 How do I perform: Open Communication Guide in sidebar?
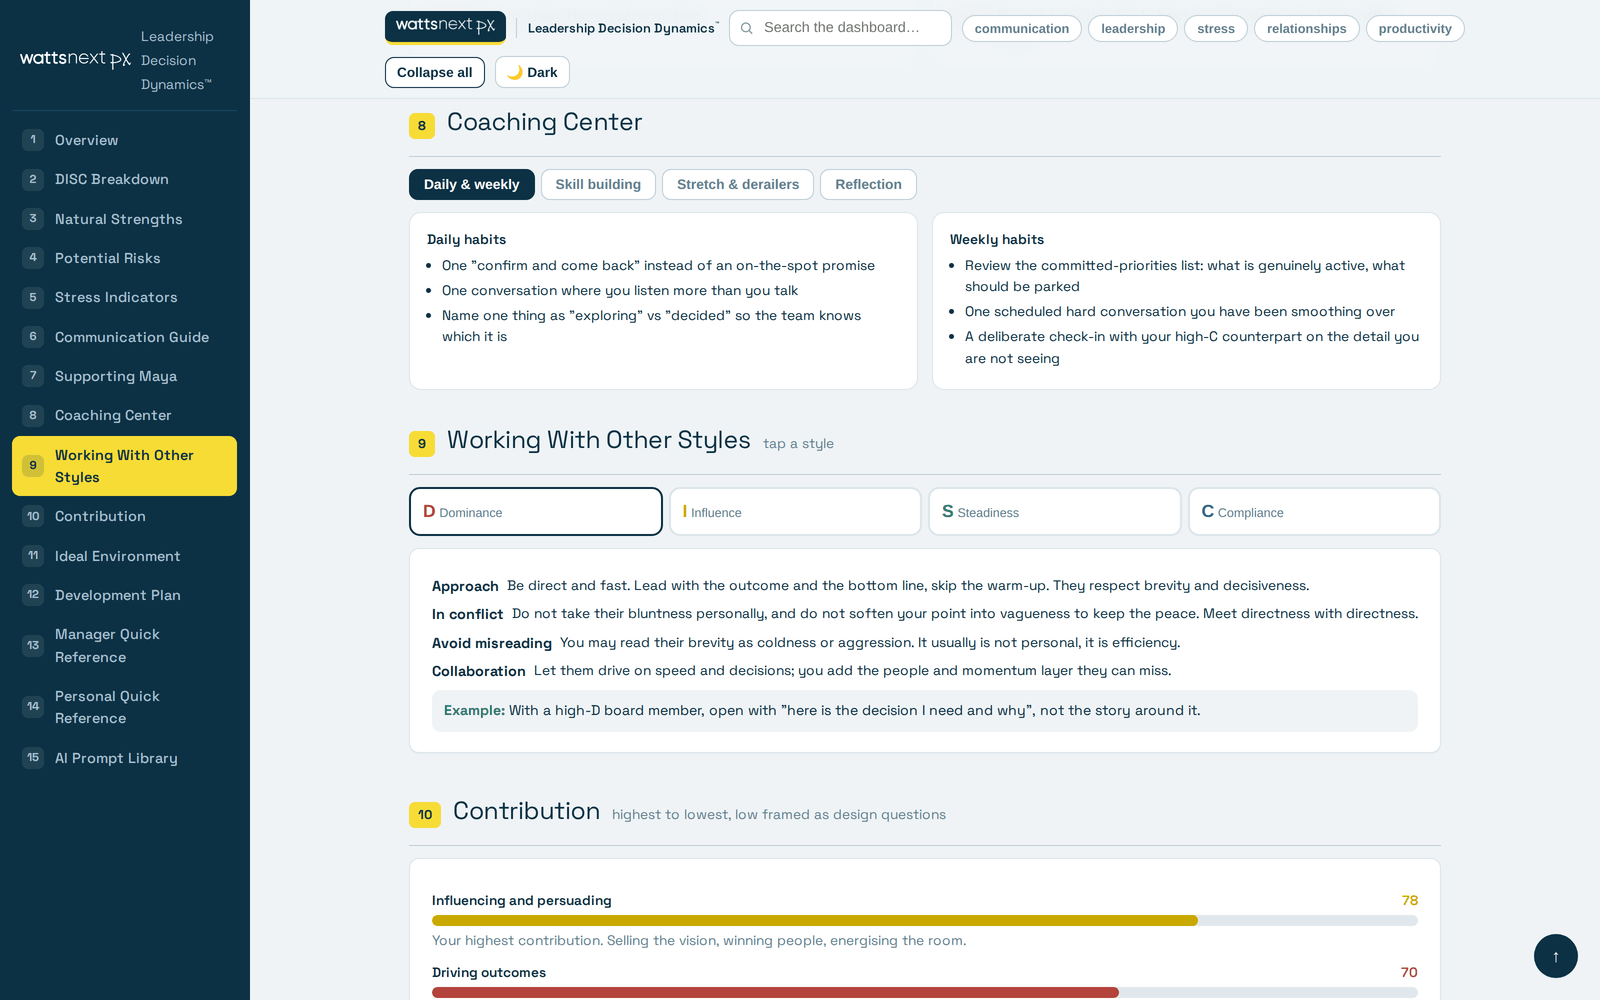tap(124, 337)
